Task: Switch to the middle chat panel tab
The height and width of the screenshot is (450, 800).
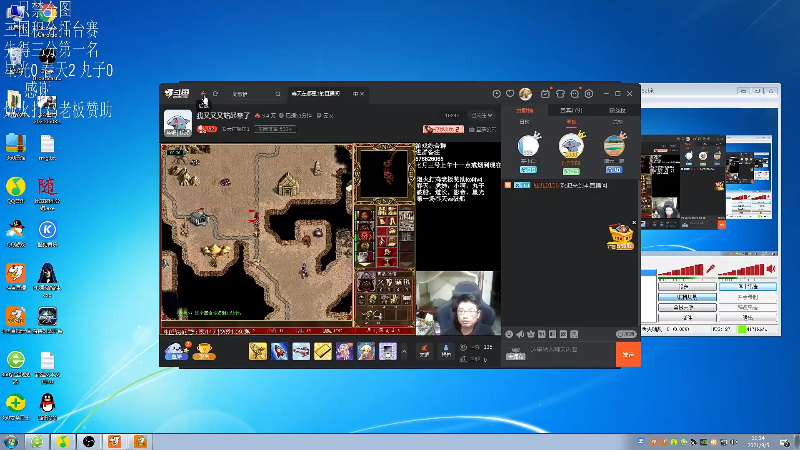Action: [571, 110]
